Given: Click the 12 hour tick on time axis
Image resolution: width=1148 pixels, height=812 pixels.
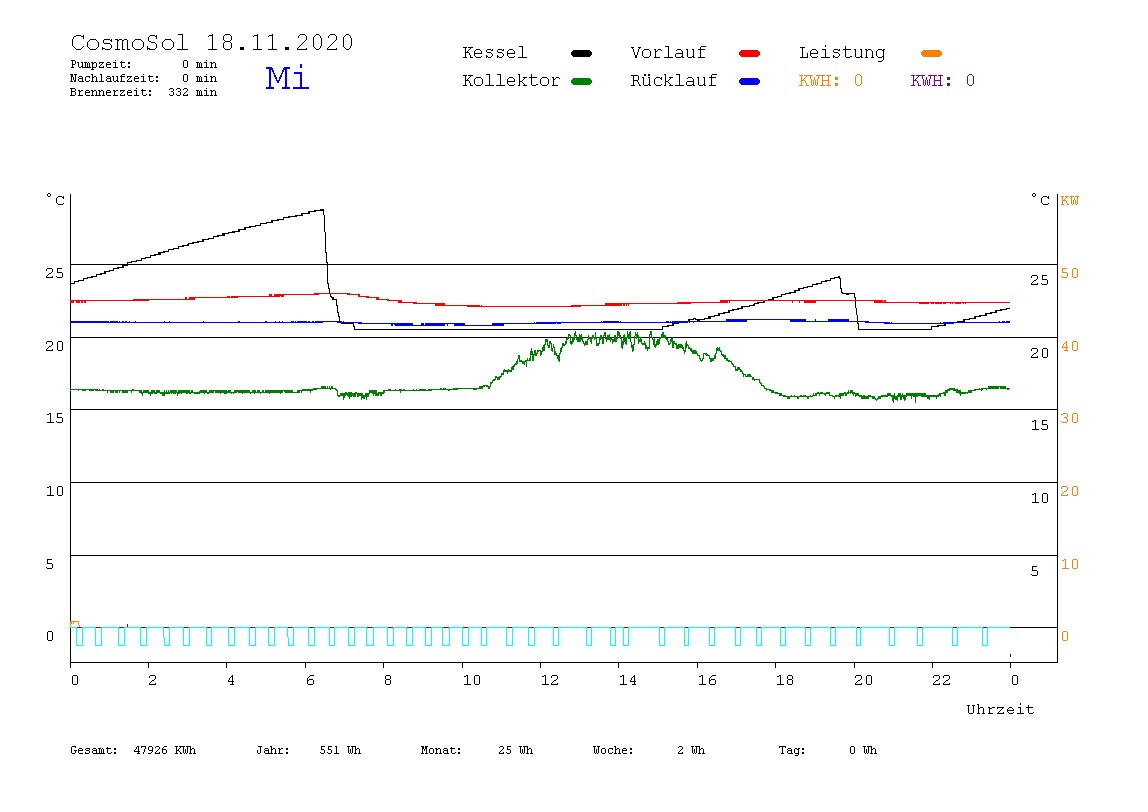Looking at the screenshot, I should coord(550,680).
